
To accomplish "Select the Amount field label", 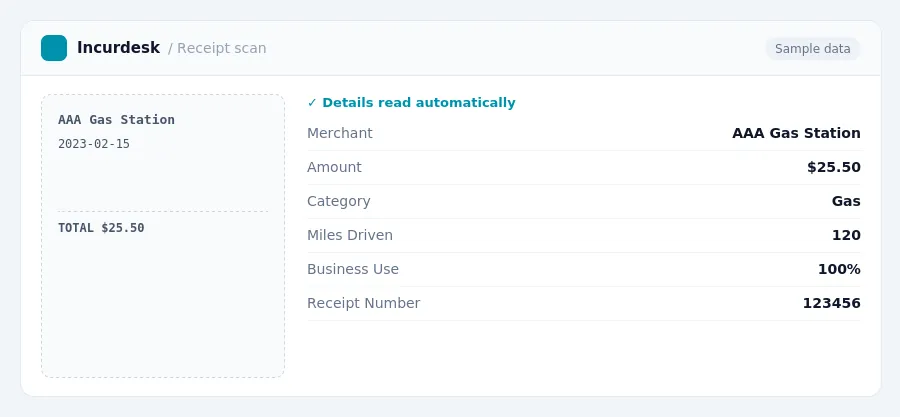I will click(334, 167).
